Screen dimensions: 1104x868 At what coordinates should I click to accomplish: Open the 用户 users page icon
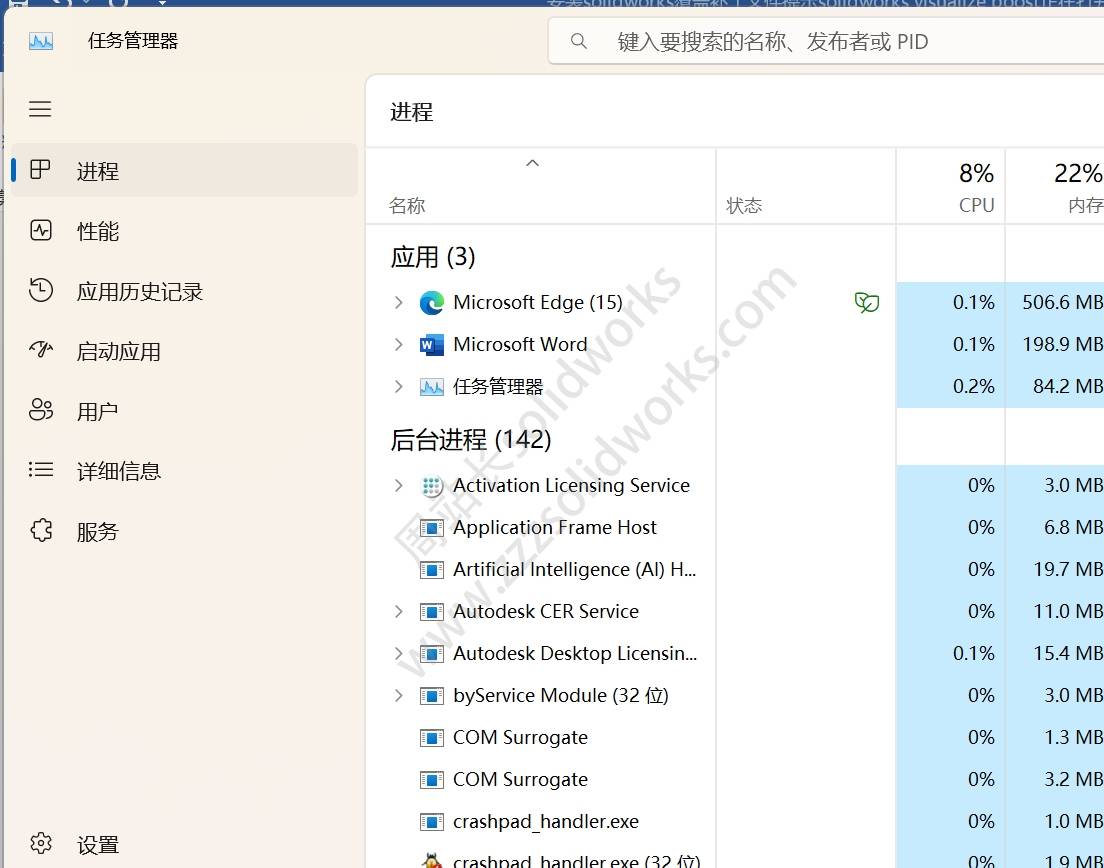[x=41, y=411]
